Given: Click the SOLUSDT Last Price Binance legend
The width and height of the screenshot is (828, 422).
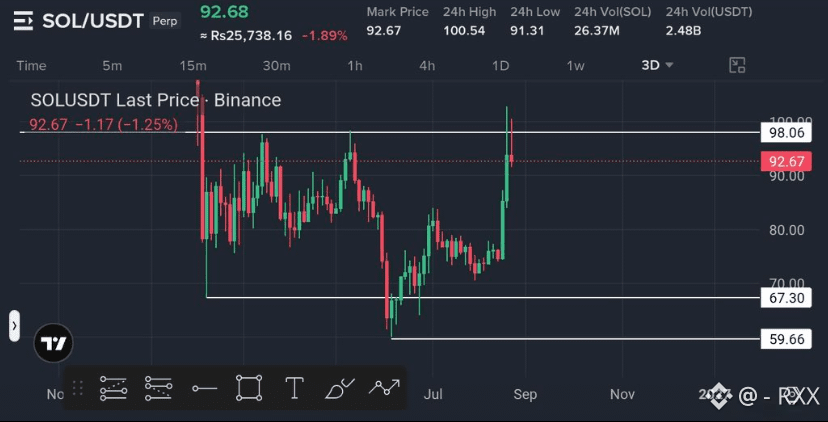Looking at the screenshot, I should pos(156,100).
